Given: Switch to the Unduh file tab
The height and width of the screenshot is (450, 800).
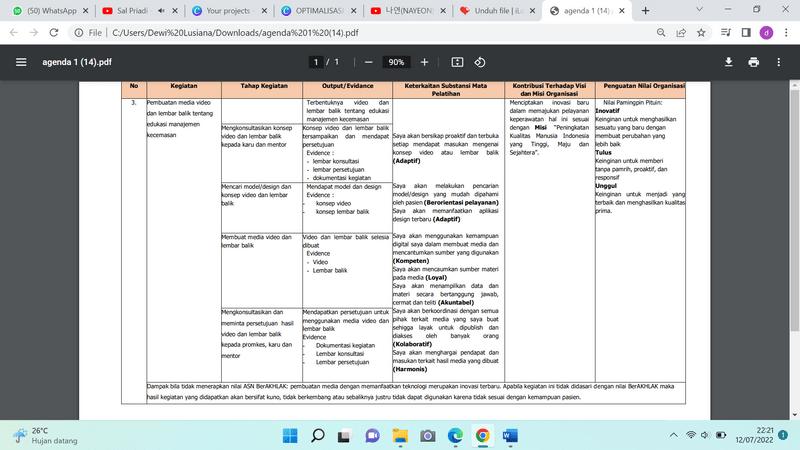Looking at the screenshot, I should pos(498,11).
